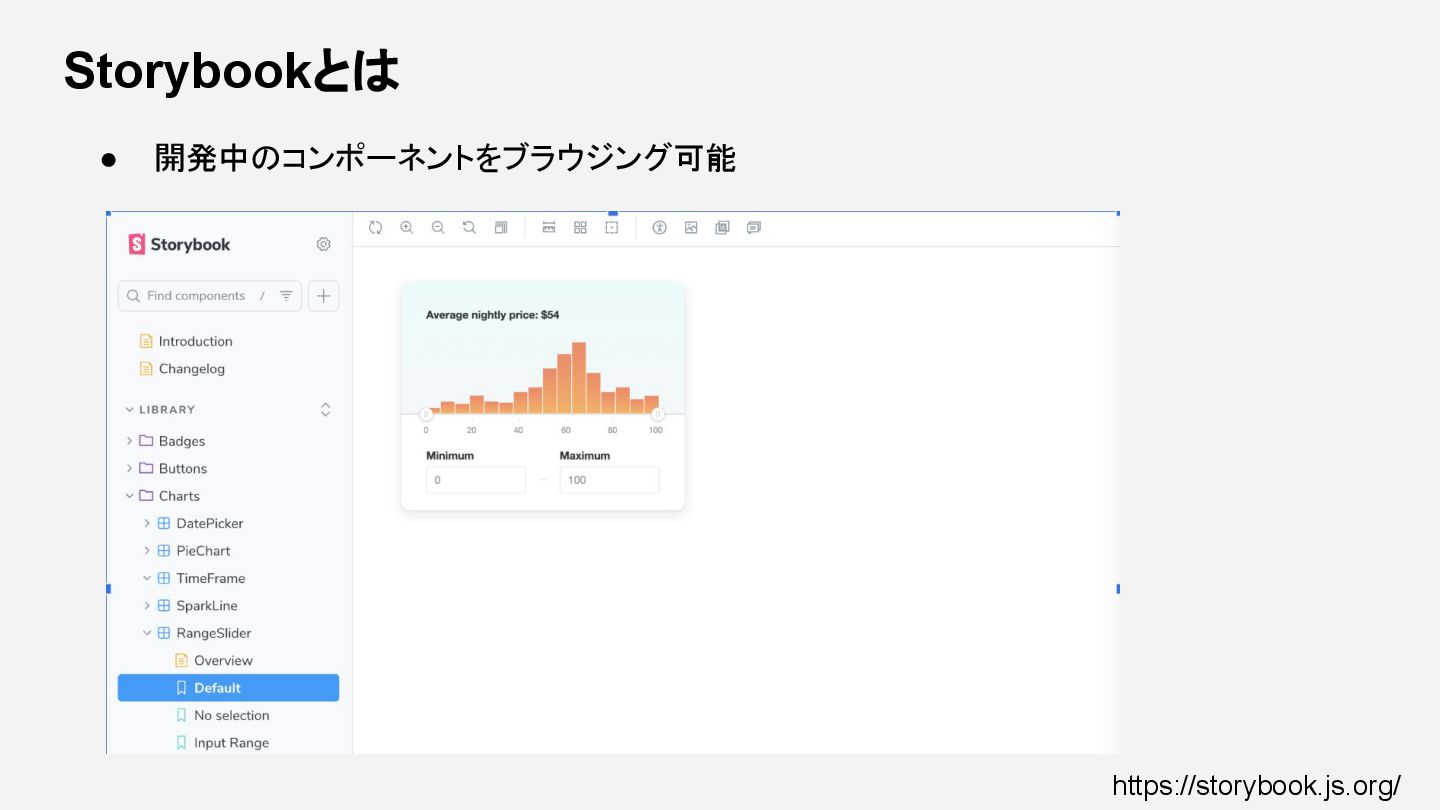Viewport: 1440px width, 810px height.
Task: Click the right range slider handle
Action: (658, 414)
